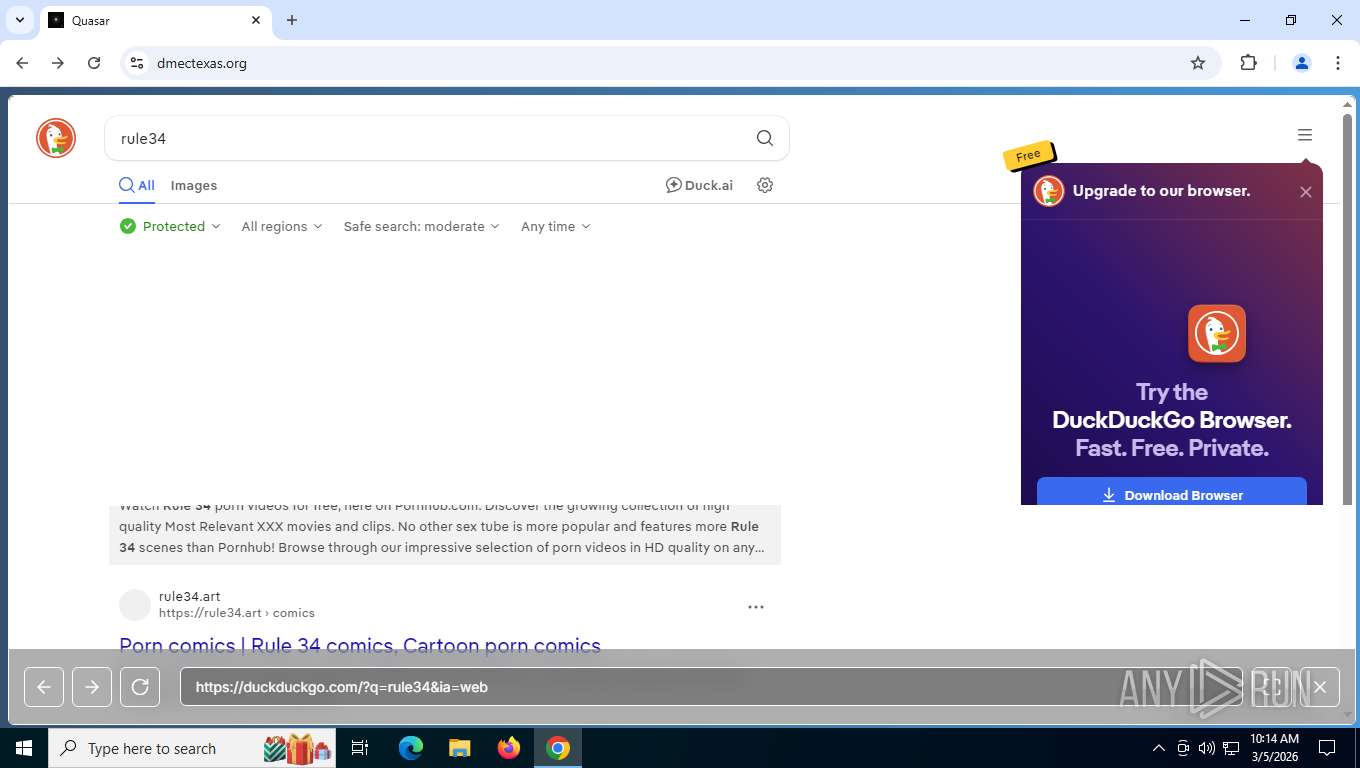
Task: Select the All results tab
Action: click(x=137, y=185)
